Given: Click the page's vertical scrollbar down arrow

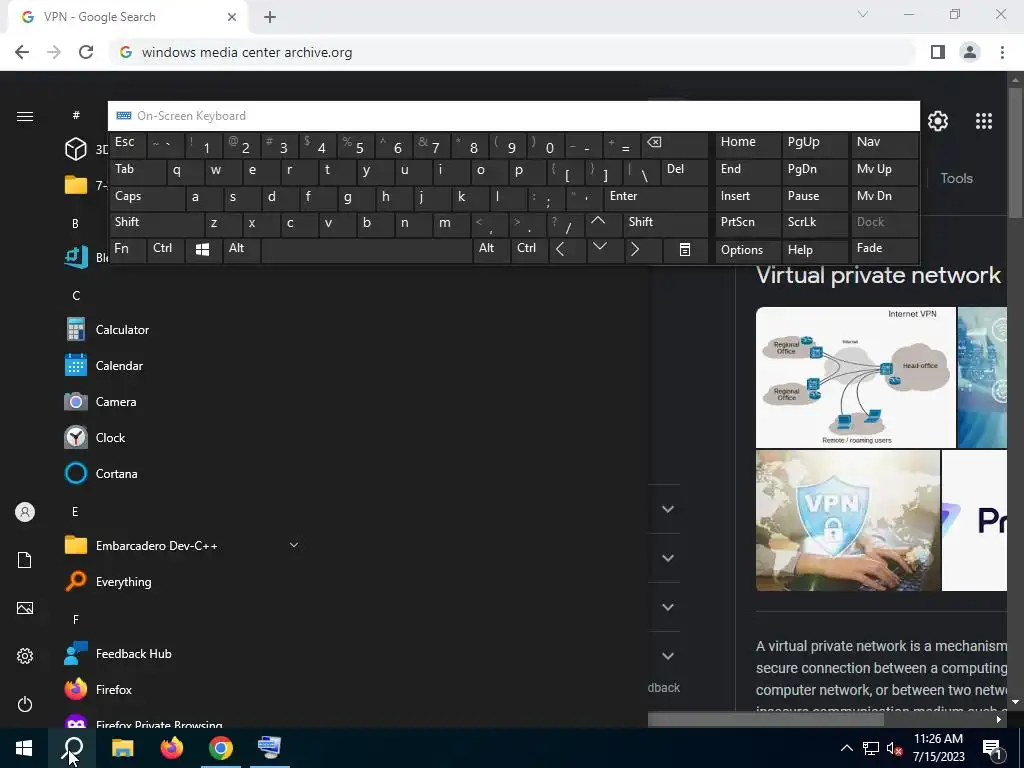Looking at the screenshot, I should coord(1016,702).
